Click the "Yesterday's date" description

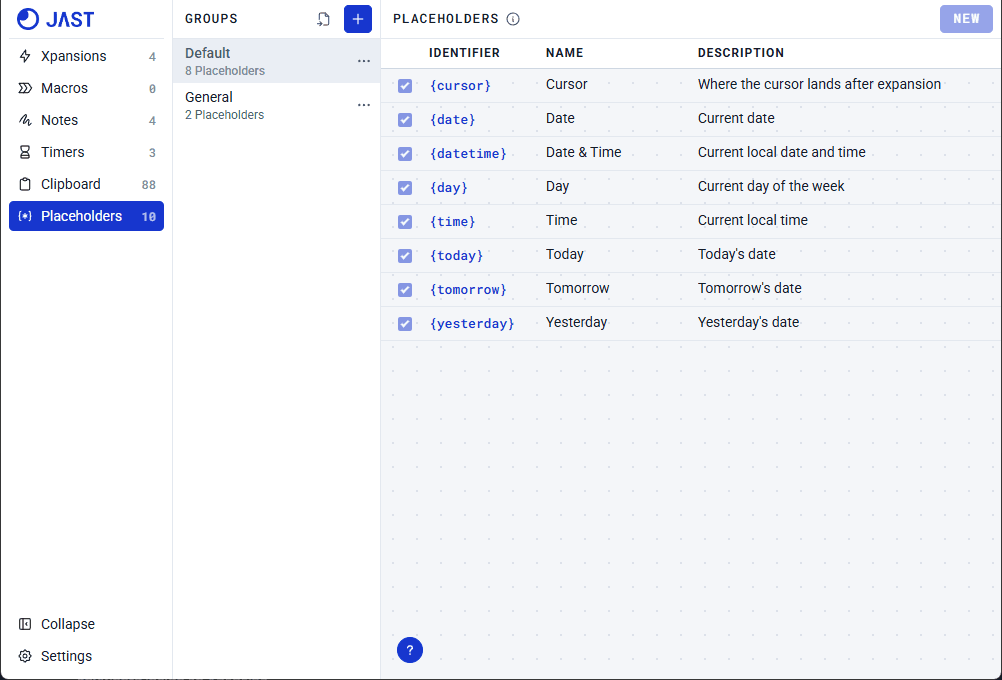(748, 322)
